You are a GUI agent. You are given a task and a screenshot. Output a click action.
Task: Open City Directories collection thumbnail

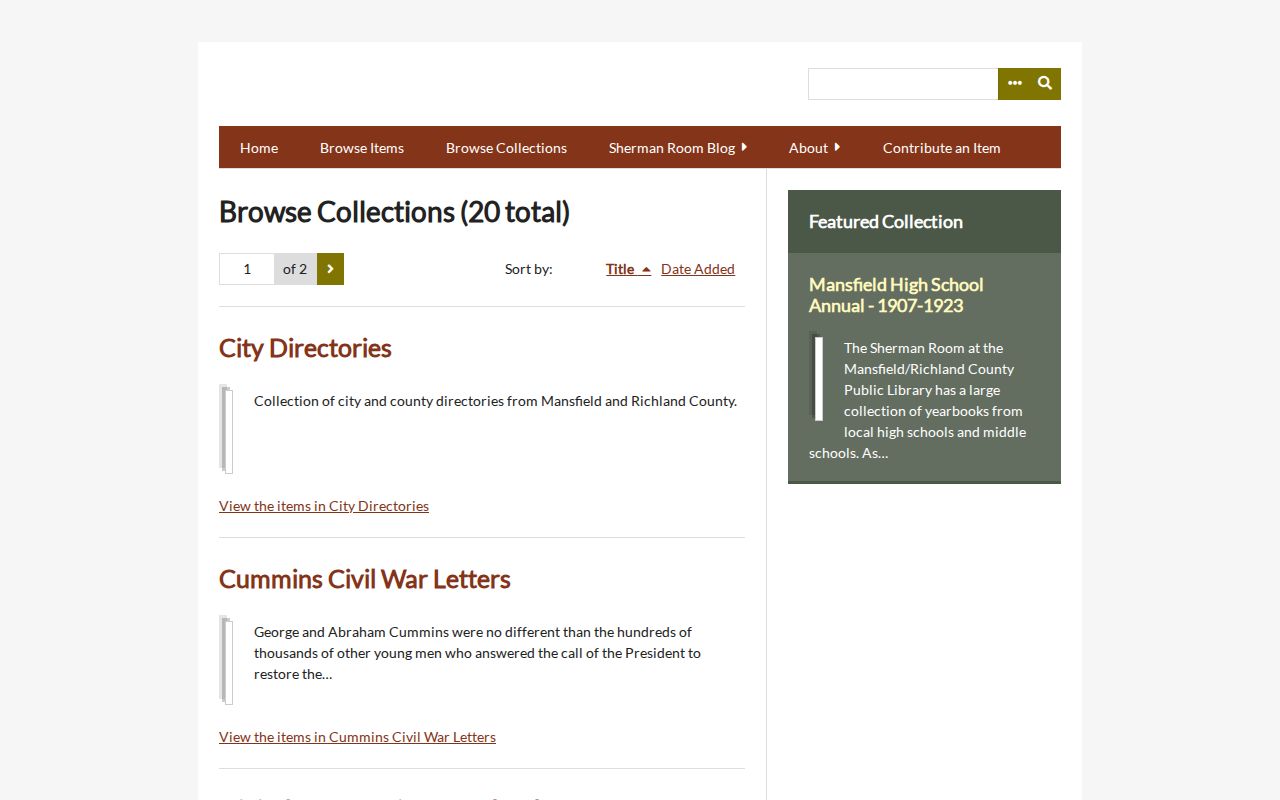(x=227, y=429)
